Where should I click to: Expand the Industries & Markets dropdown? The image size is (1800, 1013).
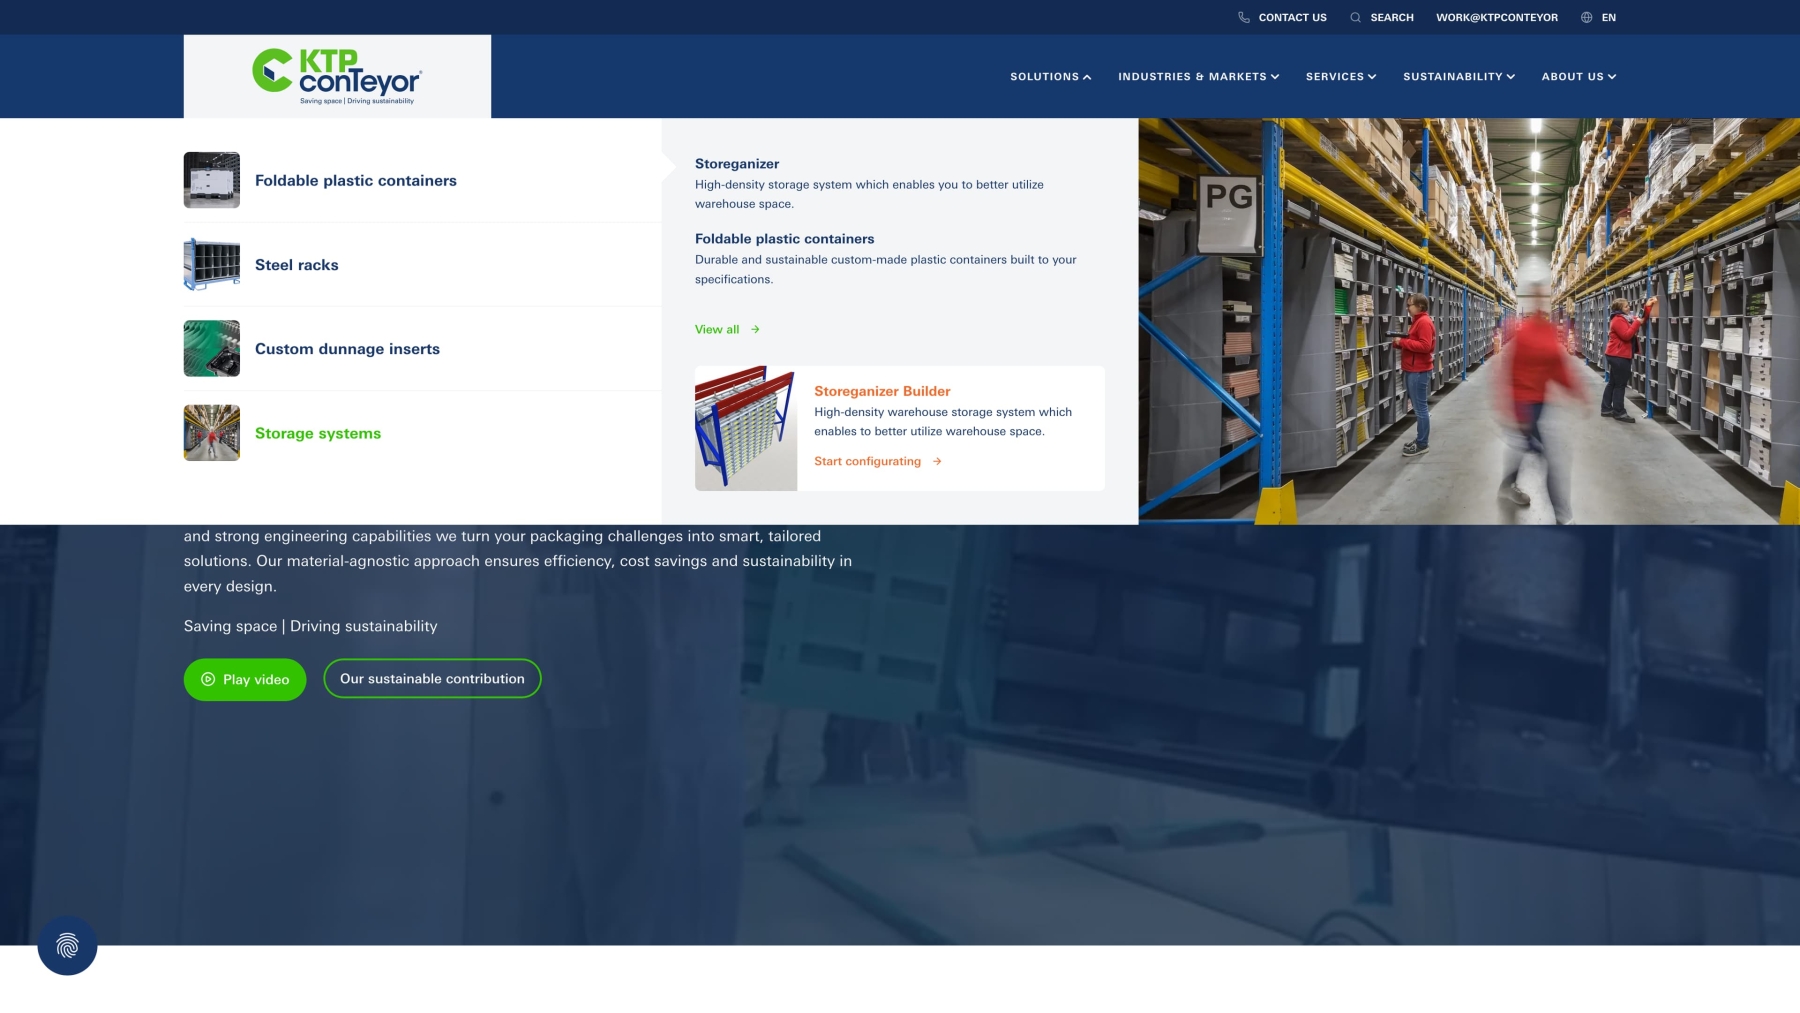[x=1197, y=76]
